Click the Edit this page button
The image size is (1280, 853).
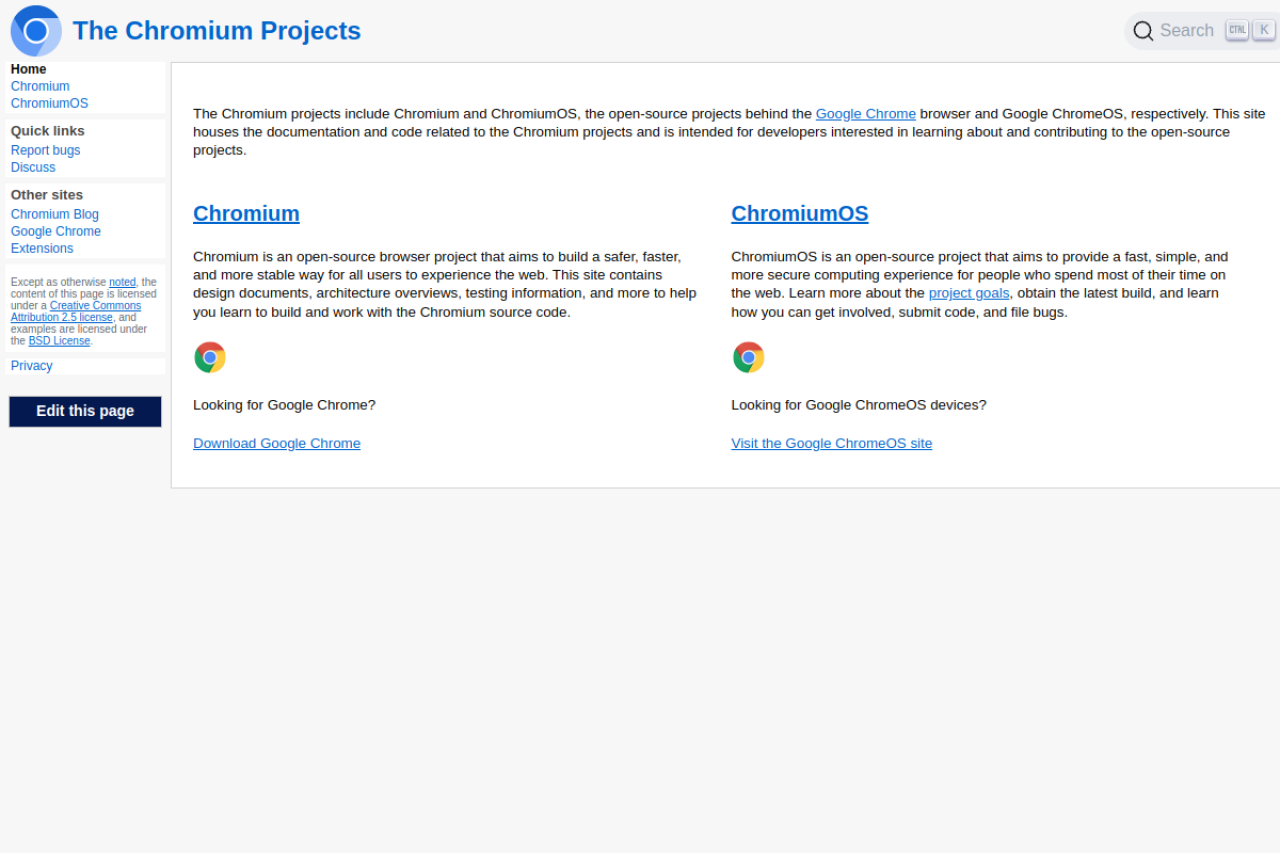click(85, 411)
